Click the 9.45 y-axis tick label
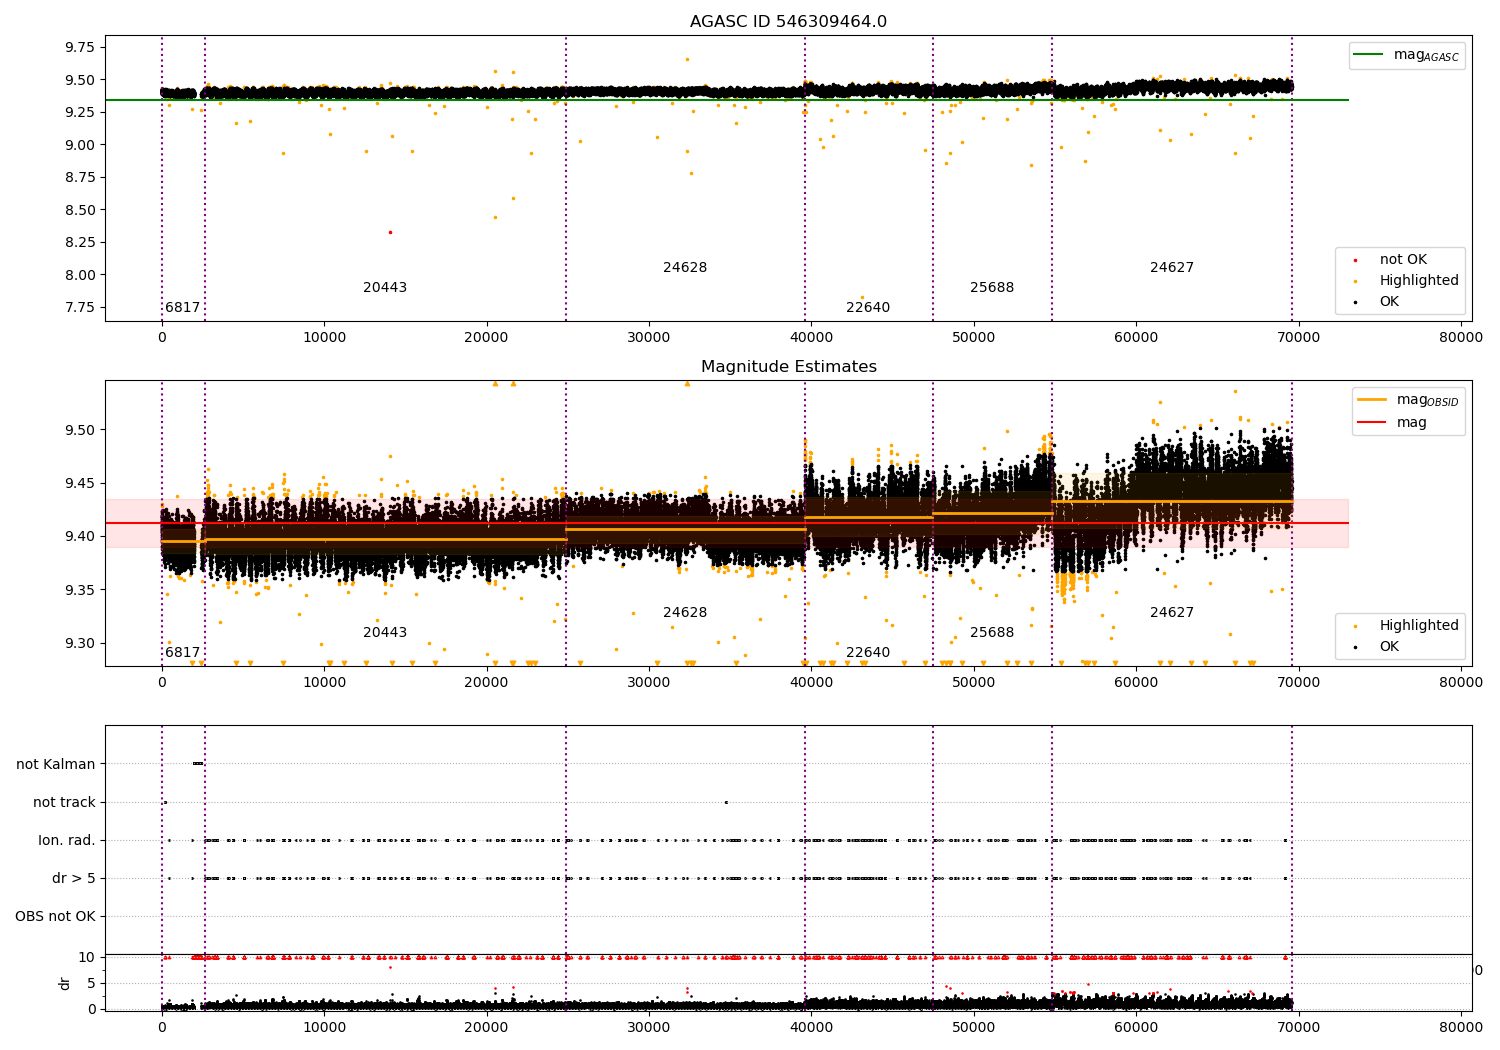 coord(79,483)
